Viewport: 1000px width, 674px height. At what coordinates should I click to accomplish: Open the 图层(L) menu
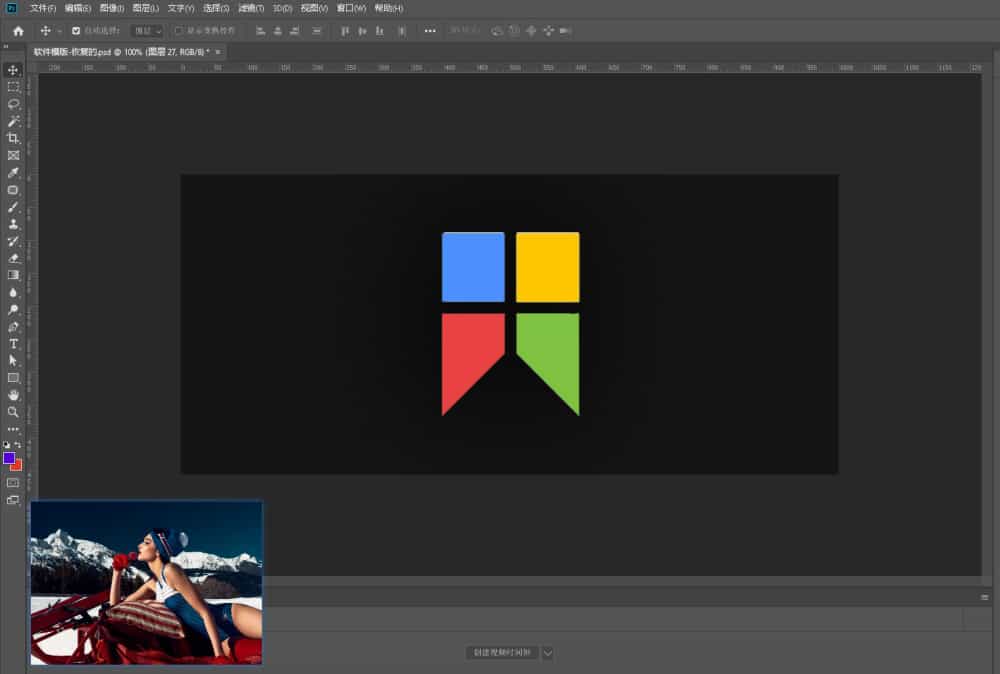click(x=145, y=8)
